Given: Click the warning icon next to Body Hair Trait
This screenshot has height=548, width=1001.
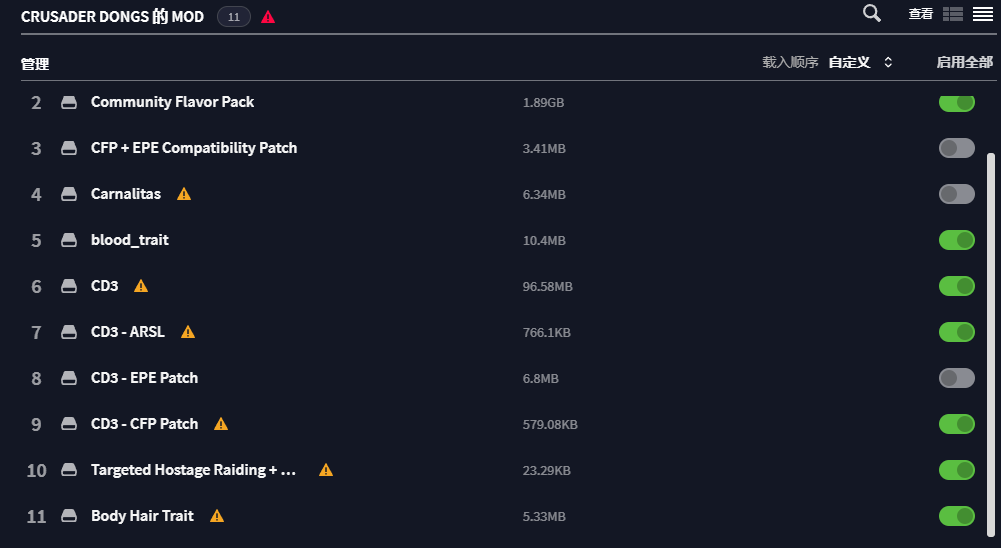Looking at the screenshot, I should tap(217, 516).
